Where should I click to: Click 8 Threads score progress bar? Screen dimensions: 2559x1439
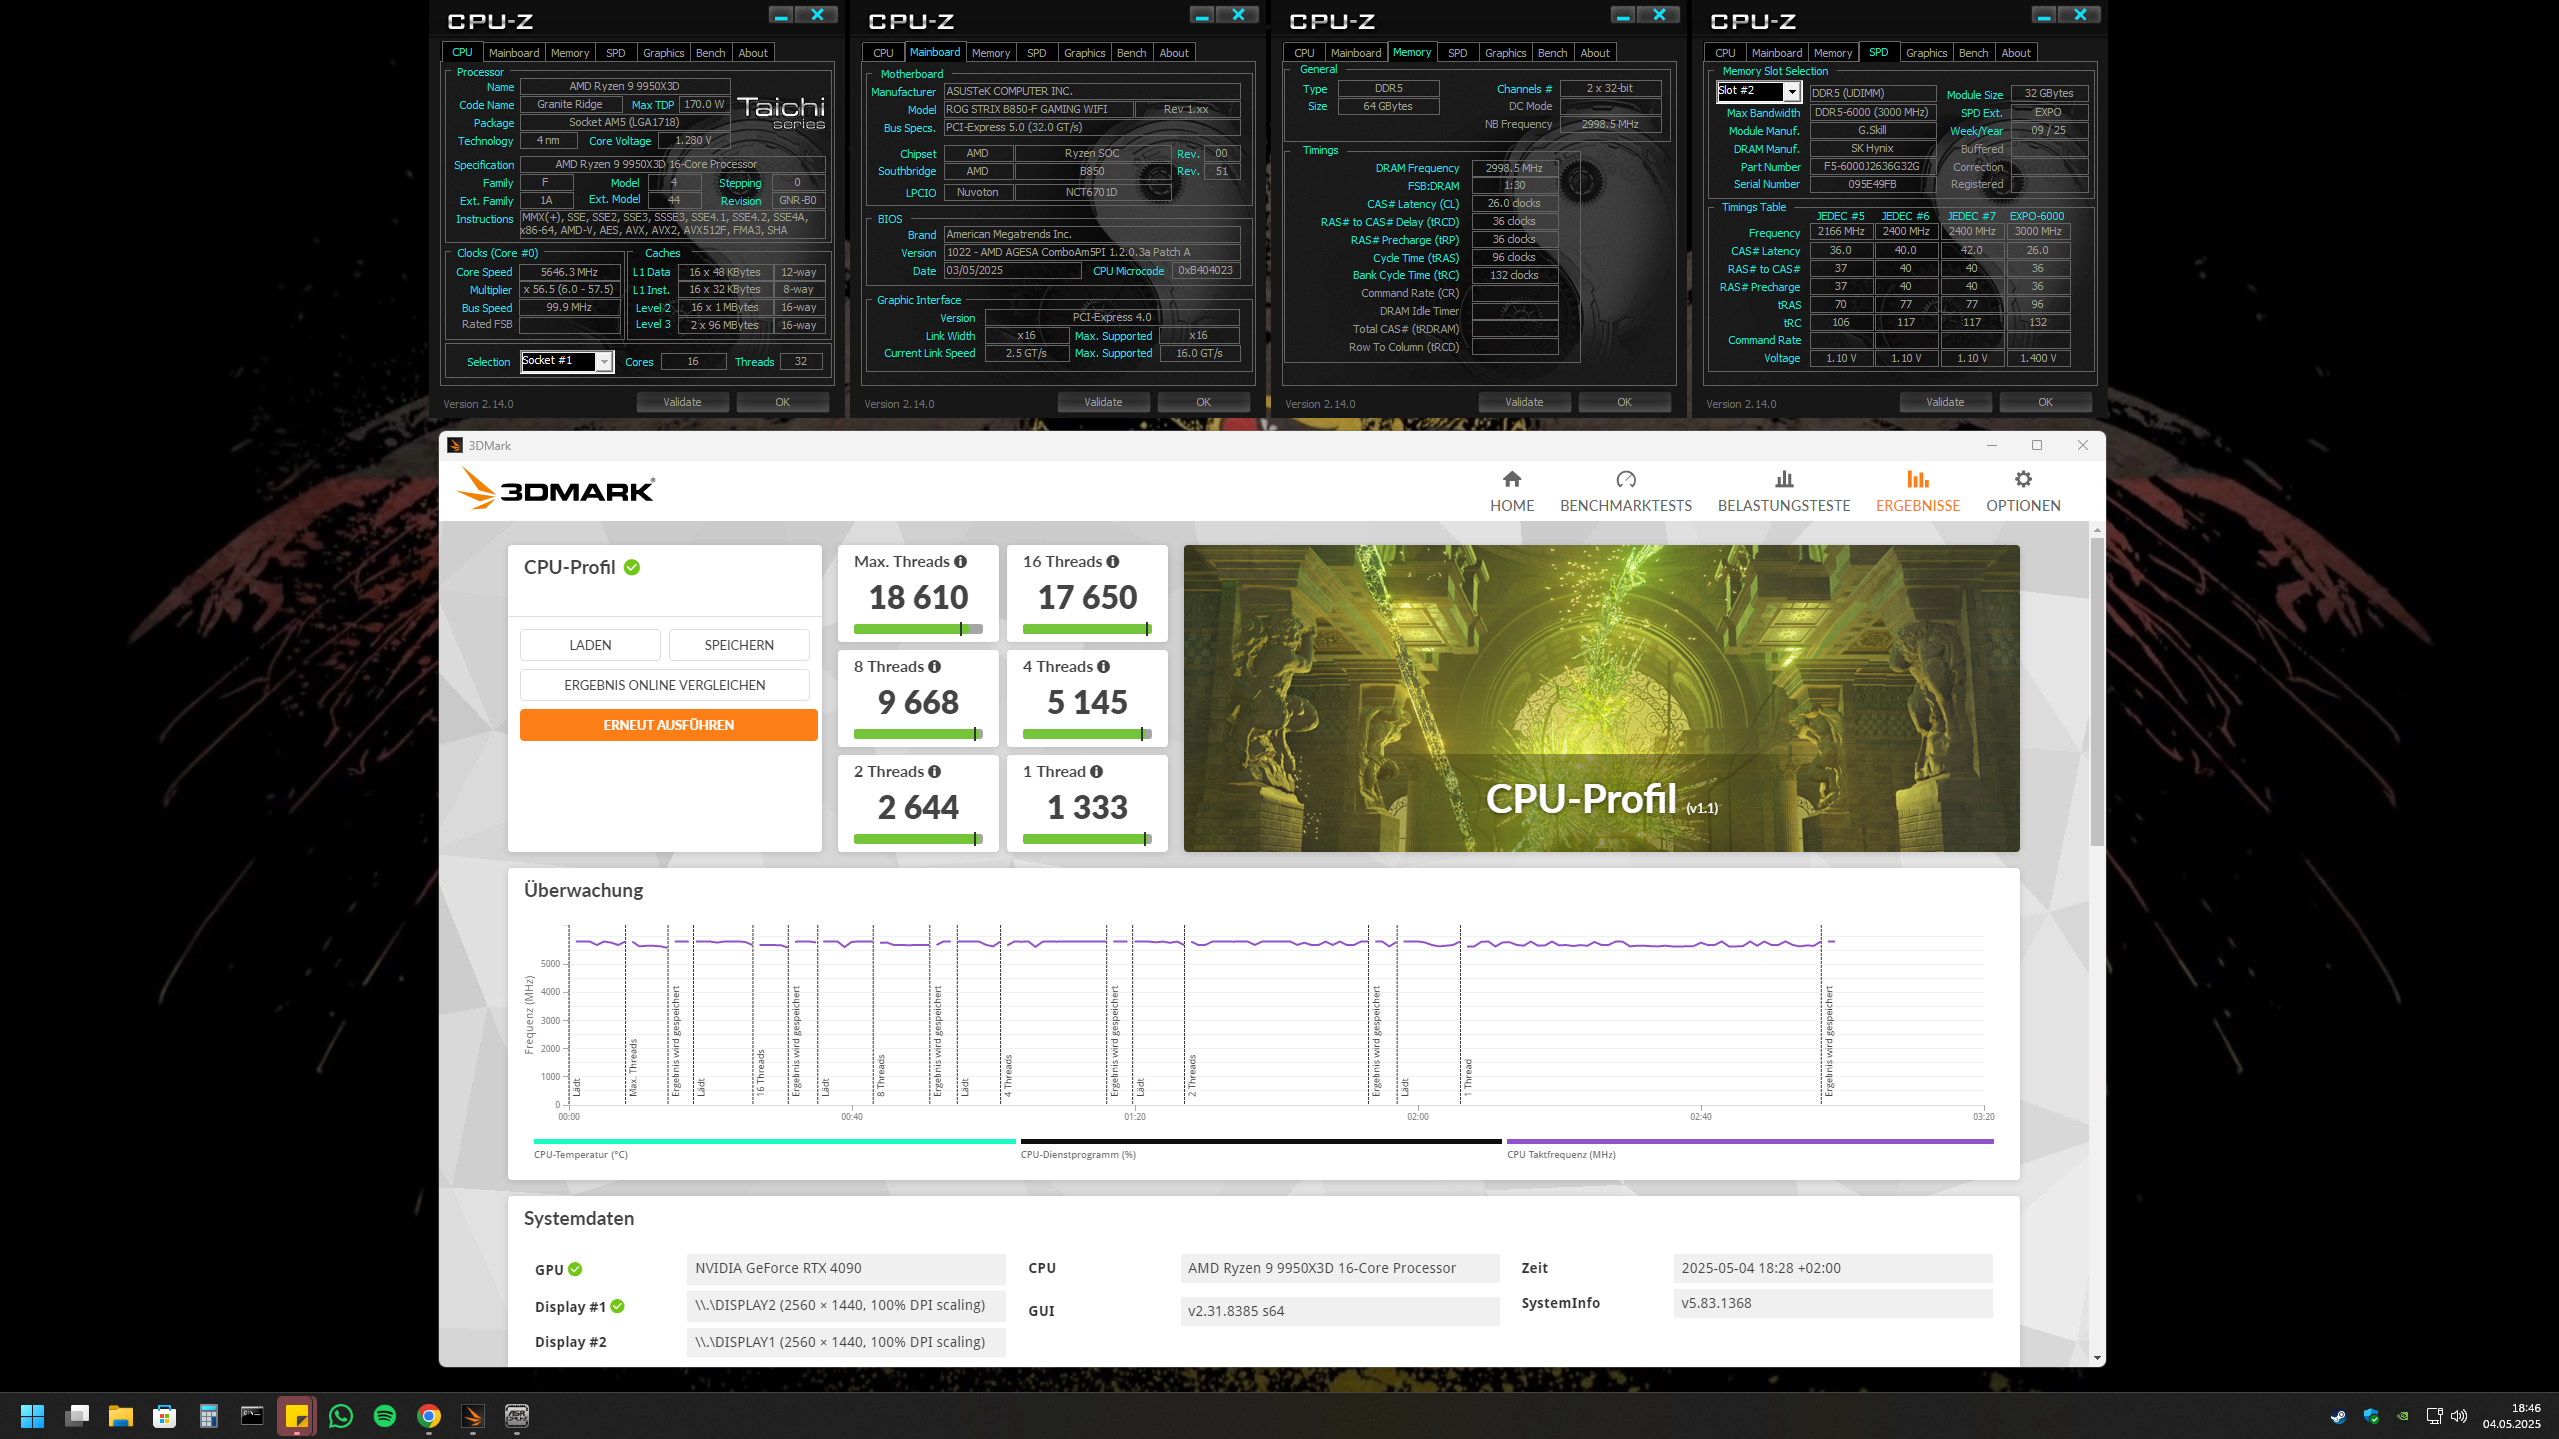[918, 734]
